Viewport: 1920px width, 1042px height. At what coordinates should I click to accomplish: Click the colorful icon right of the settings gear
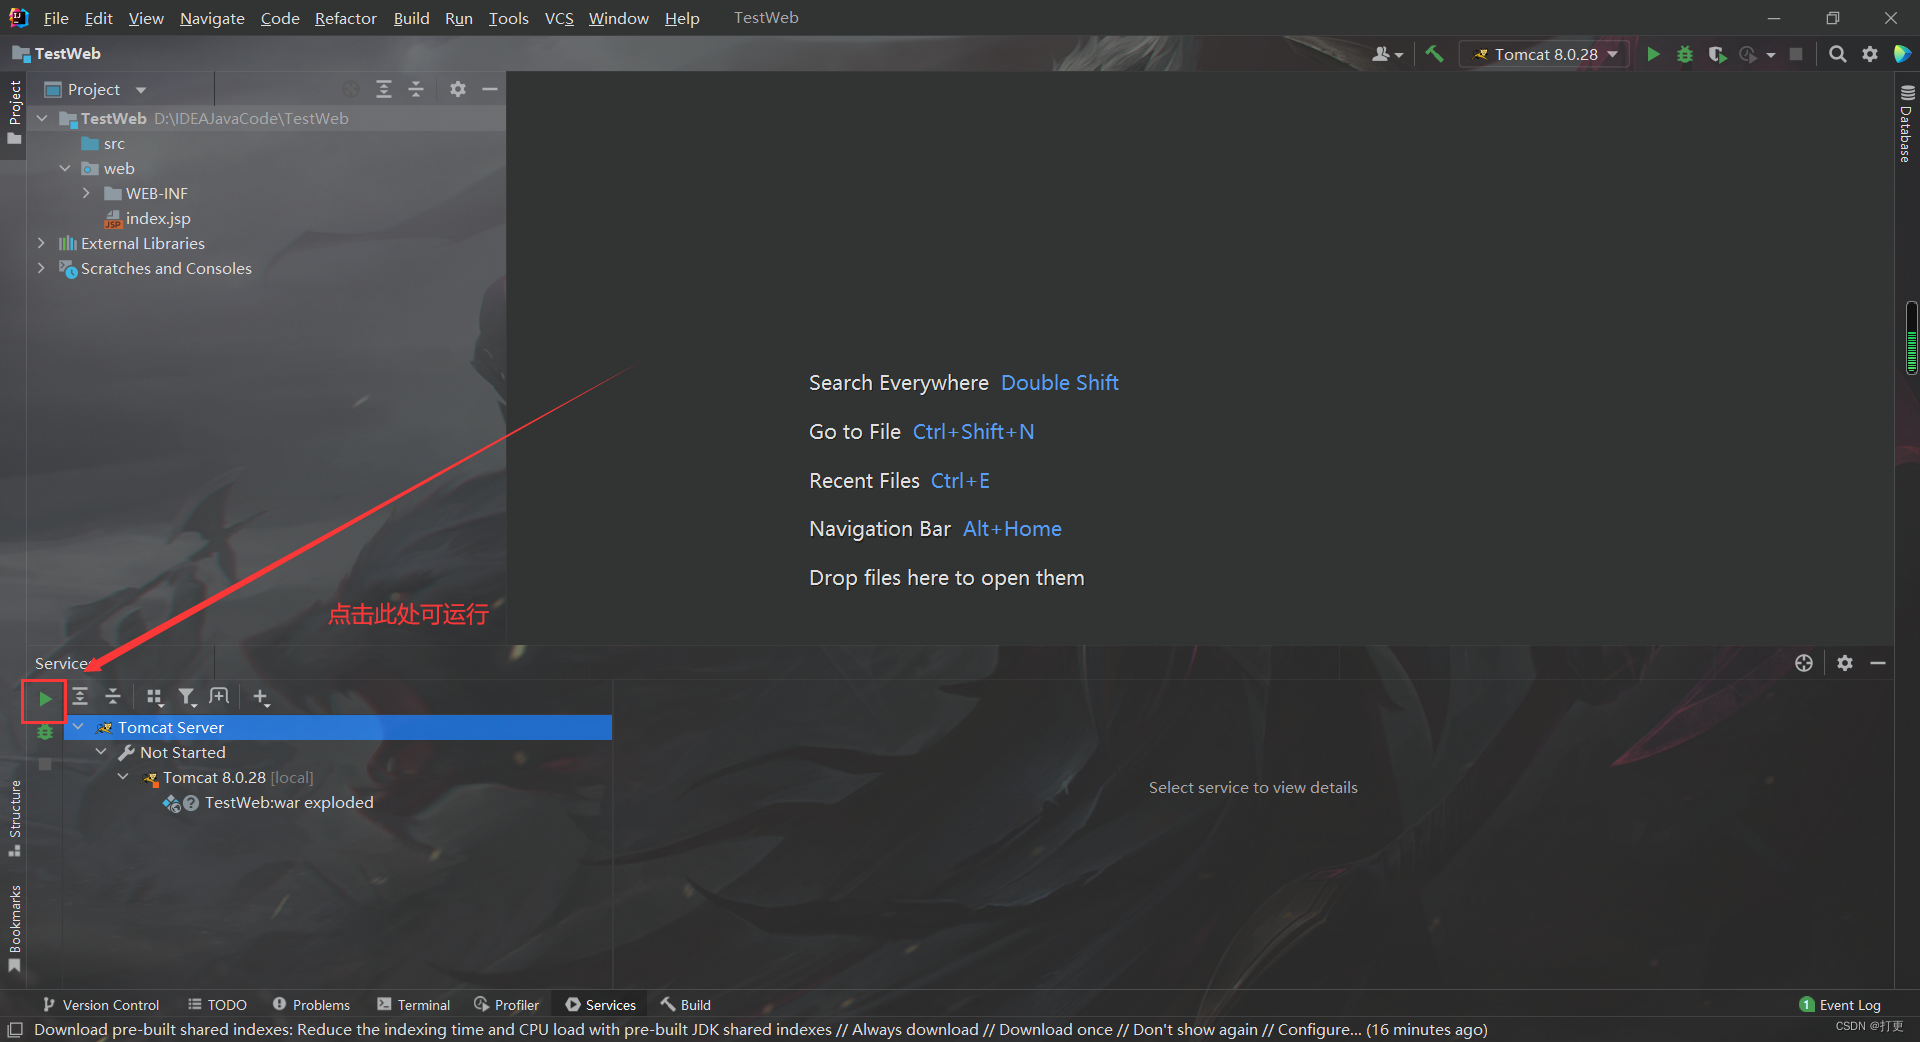click(x=1902, y=54)
